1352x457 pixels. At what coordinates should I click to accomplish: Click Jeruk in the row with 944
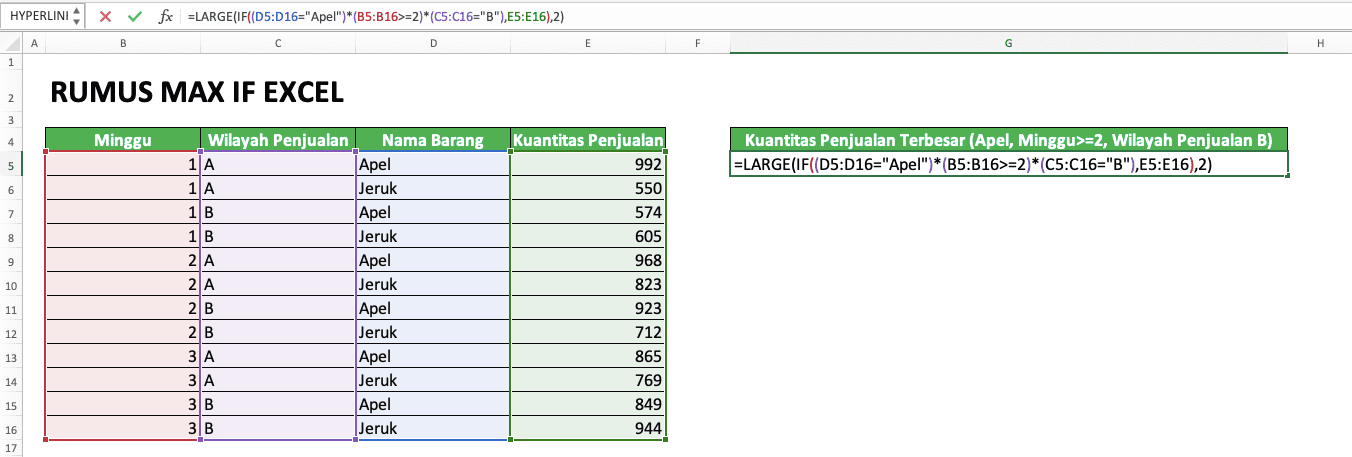[433, 428]
